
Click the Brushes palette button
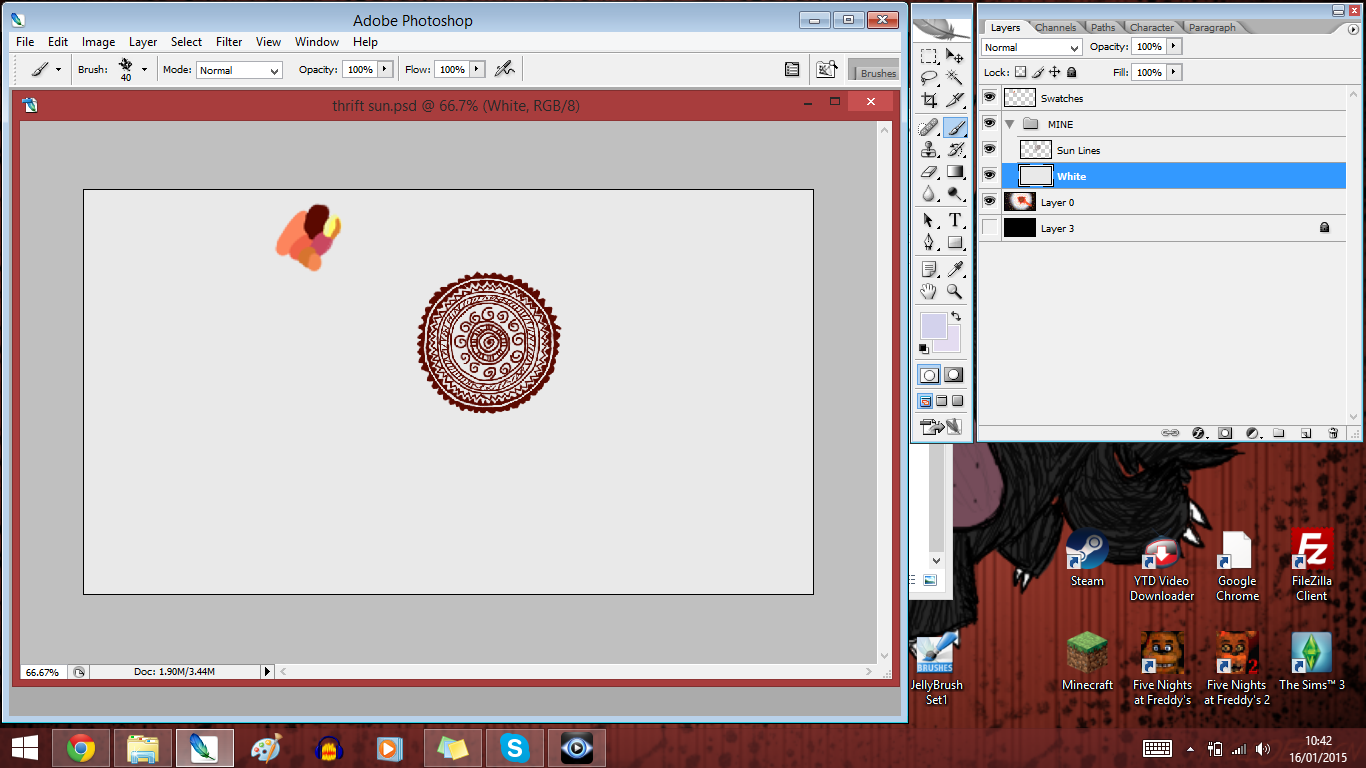[873, 70]
